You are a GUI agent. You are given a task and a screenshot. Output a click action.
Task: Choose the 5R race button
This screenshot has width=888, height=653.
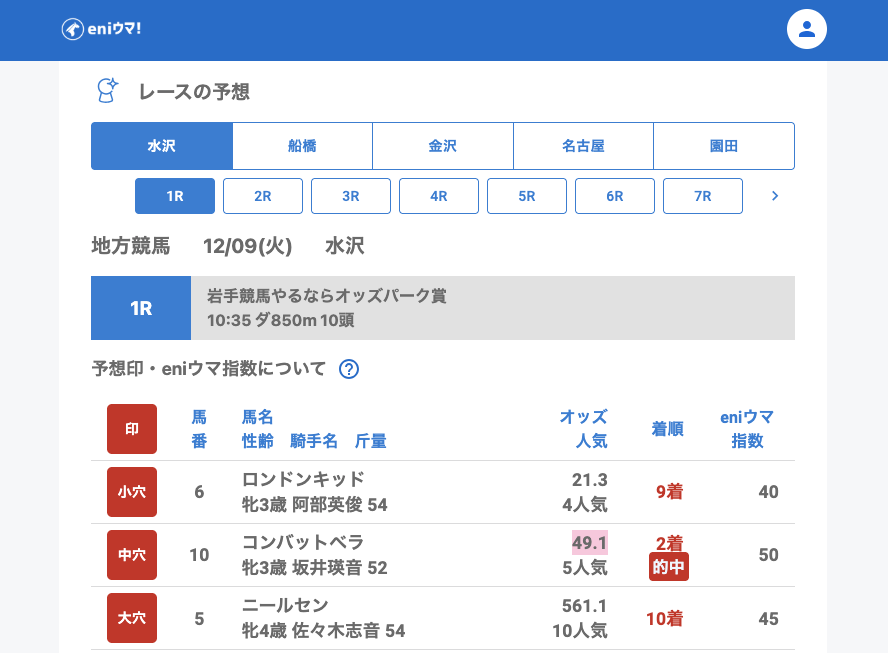click(x=527, y=196)
